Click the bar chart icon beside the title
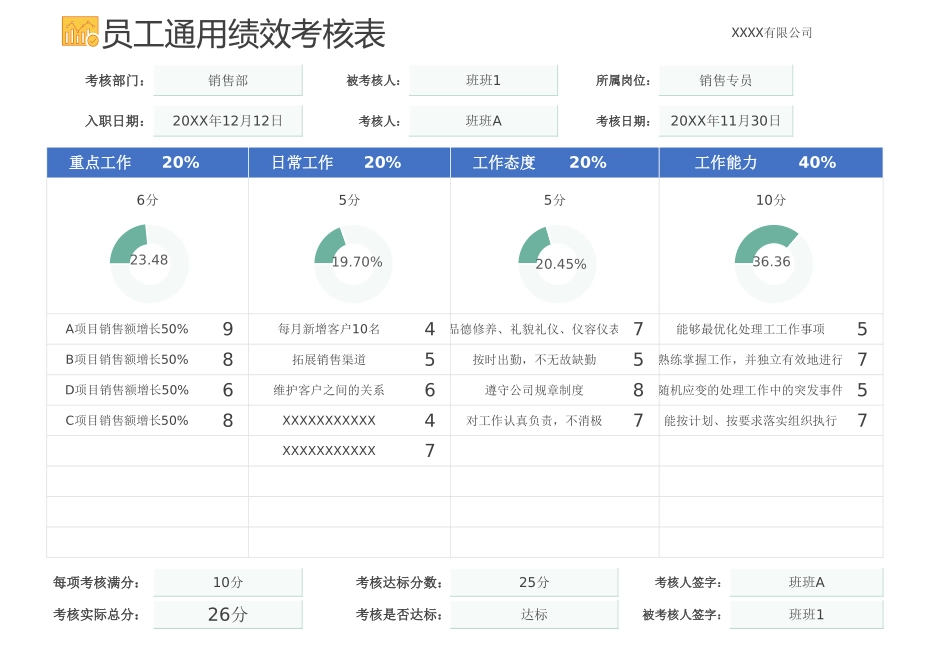The height and width of the screenshot is (672, 950). tap(78, 30)
